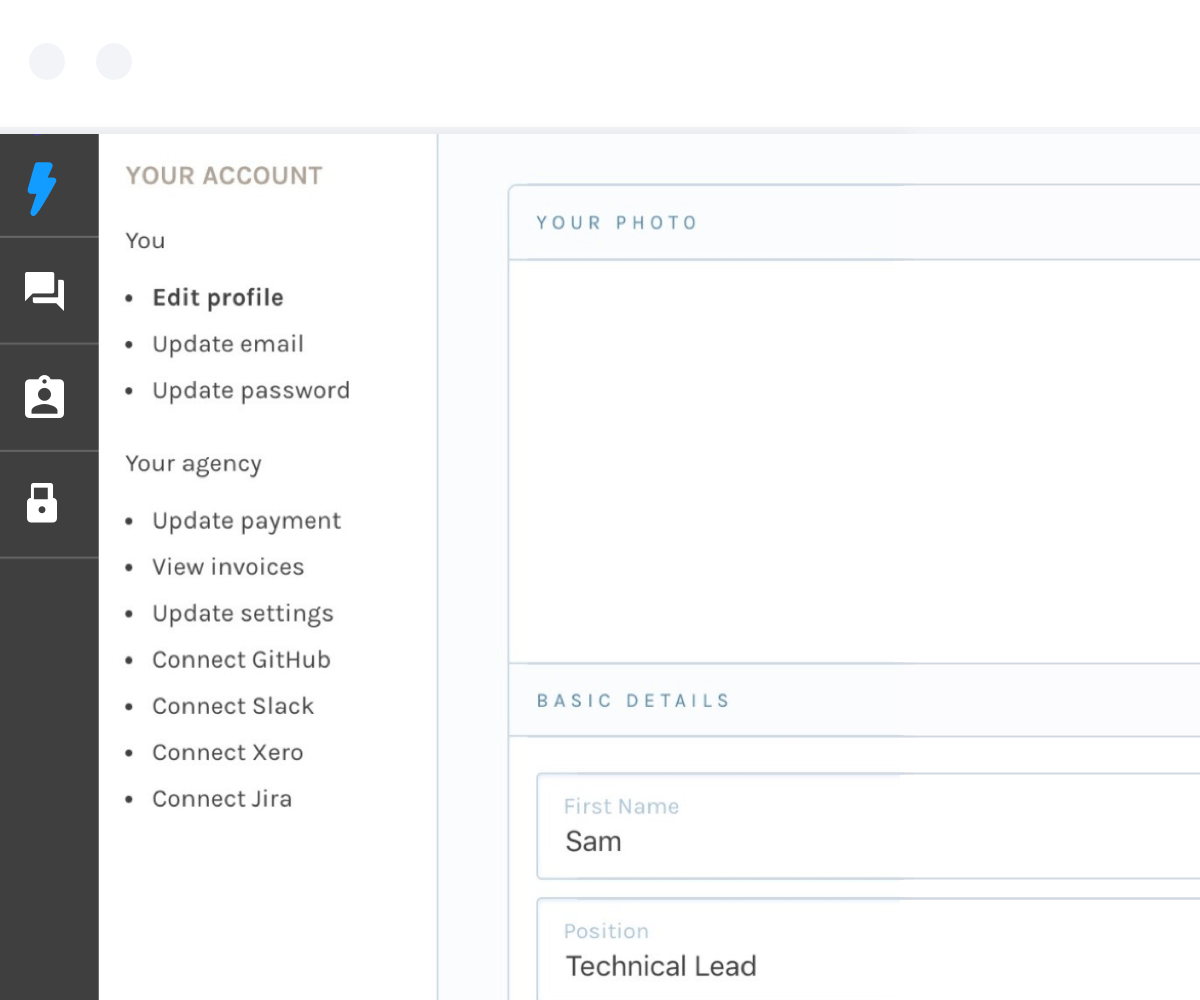Go to Update settings

(243, 614)
